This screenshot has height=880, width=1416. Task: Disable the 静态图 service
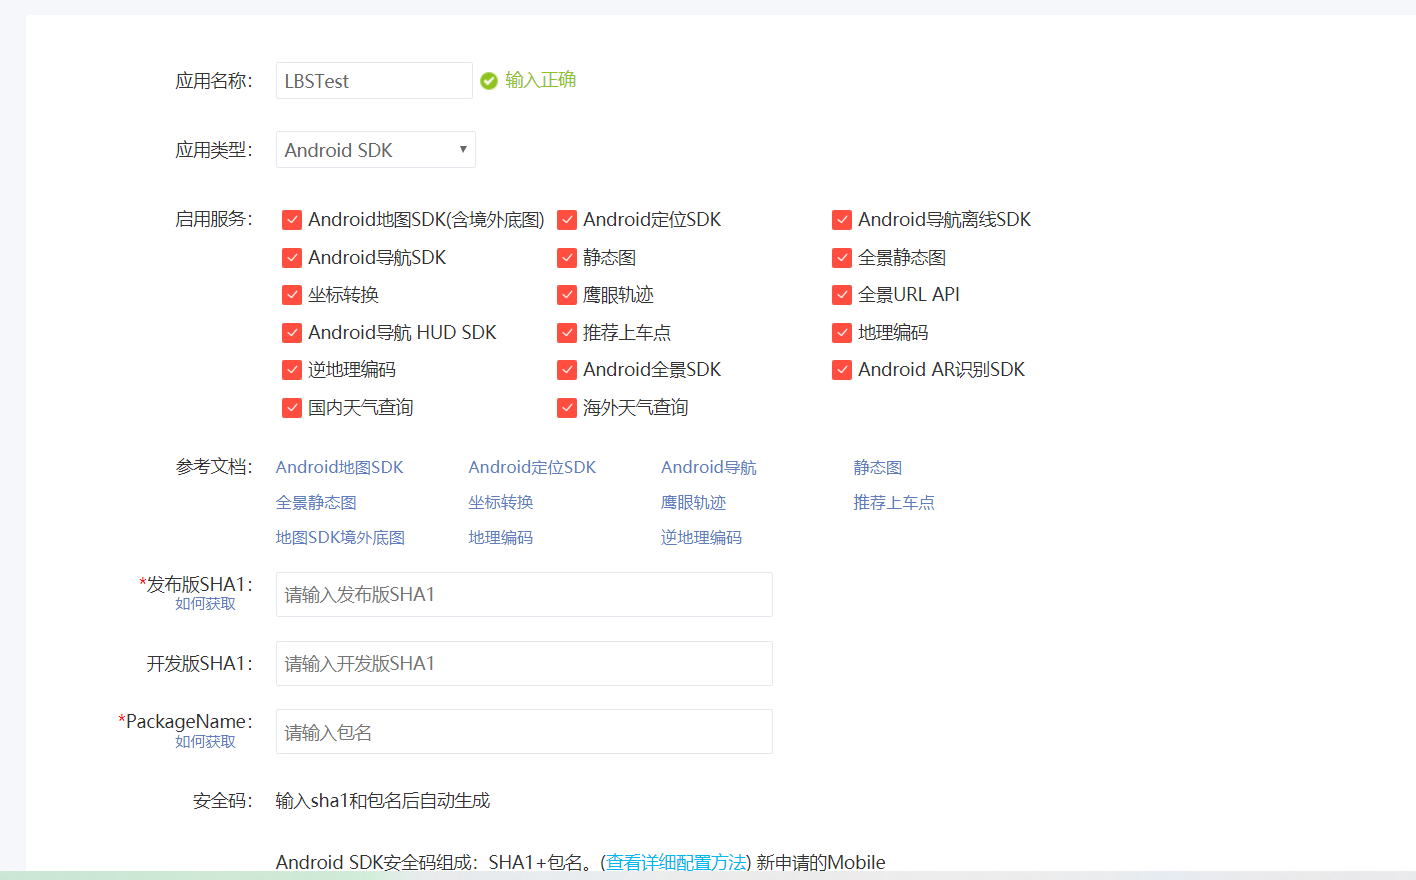point(566,257)
